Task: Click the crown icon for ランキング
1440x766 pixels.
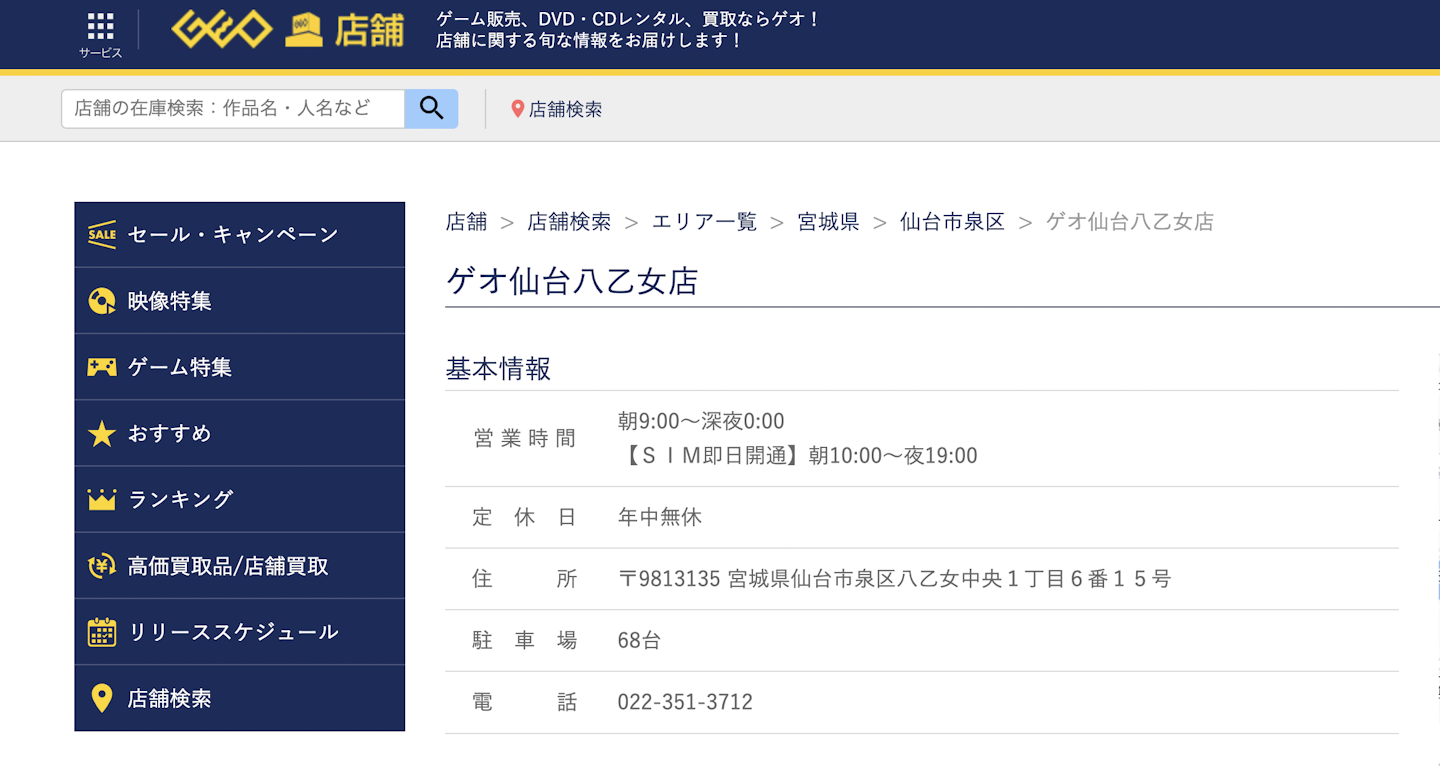Action: 102,500
